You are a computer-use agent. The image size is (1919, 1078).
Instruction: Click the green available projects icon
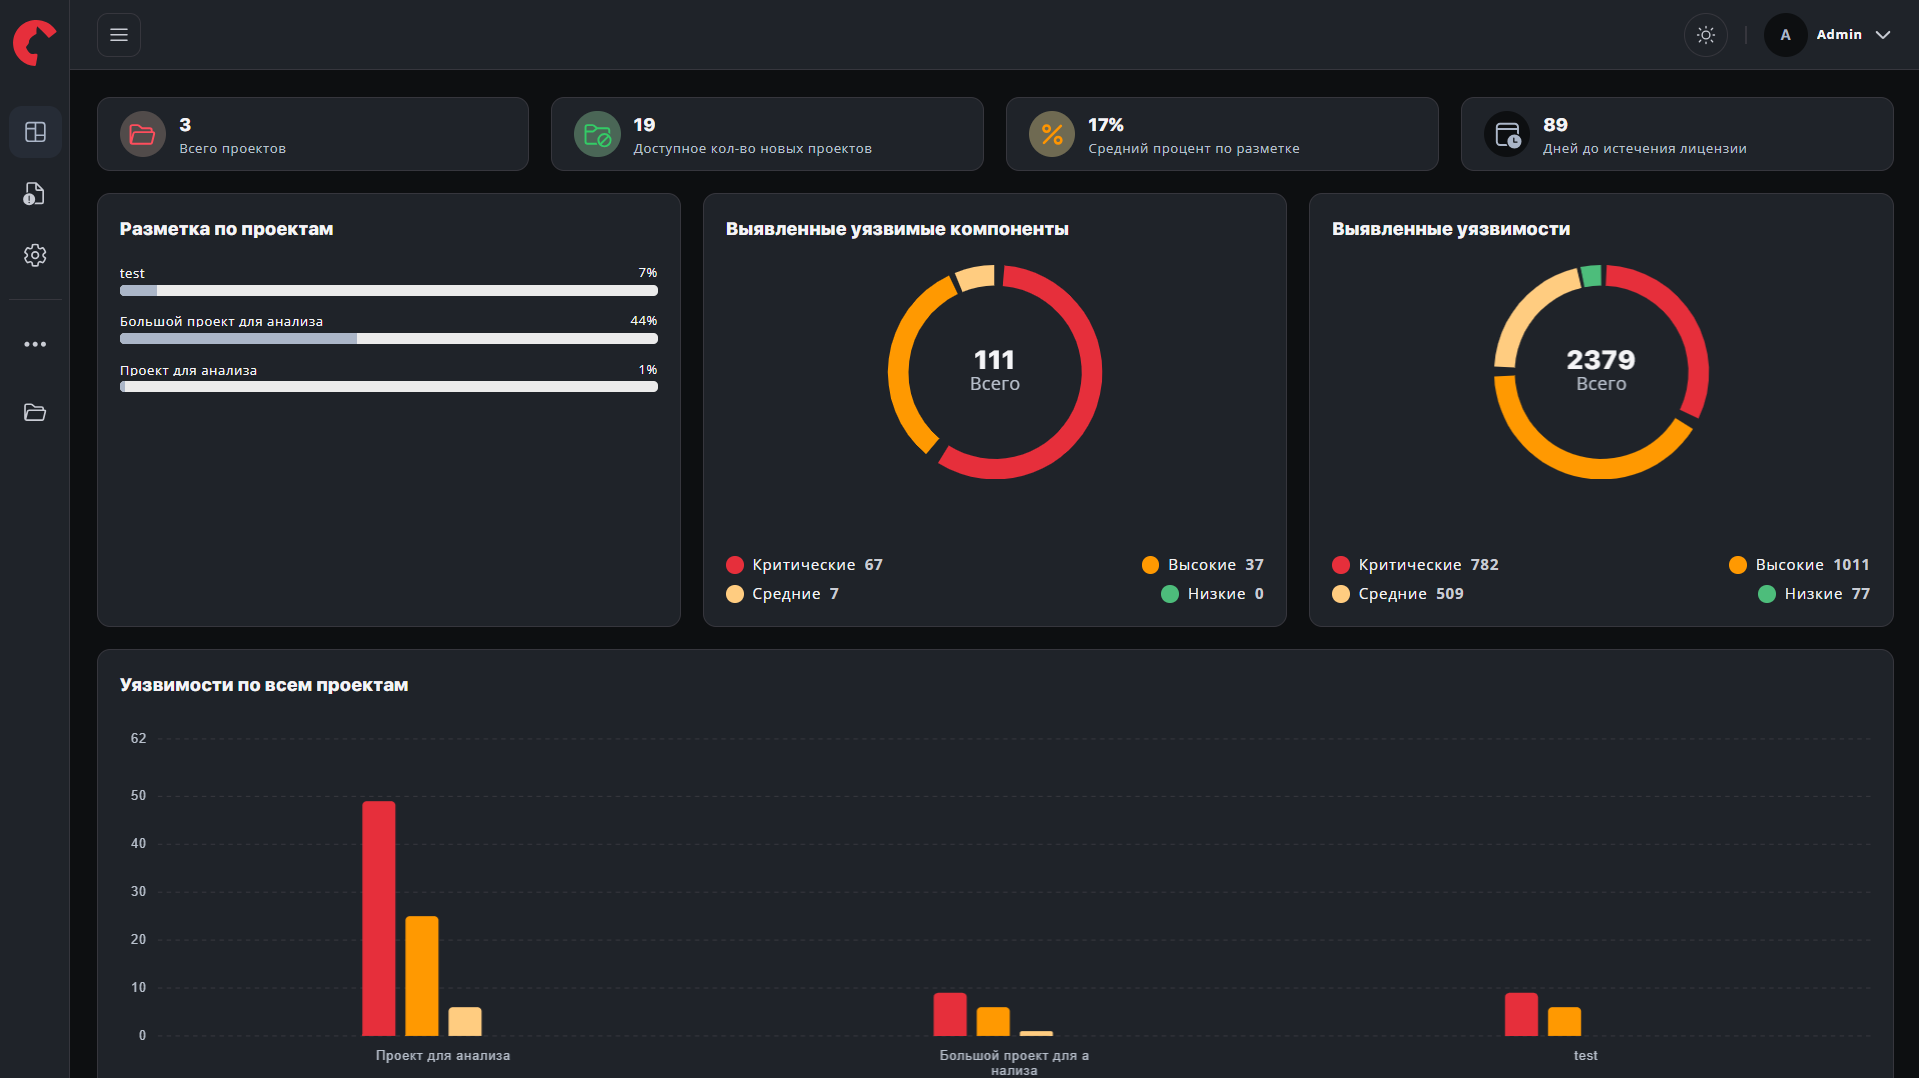tap(597, 134)
